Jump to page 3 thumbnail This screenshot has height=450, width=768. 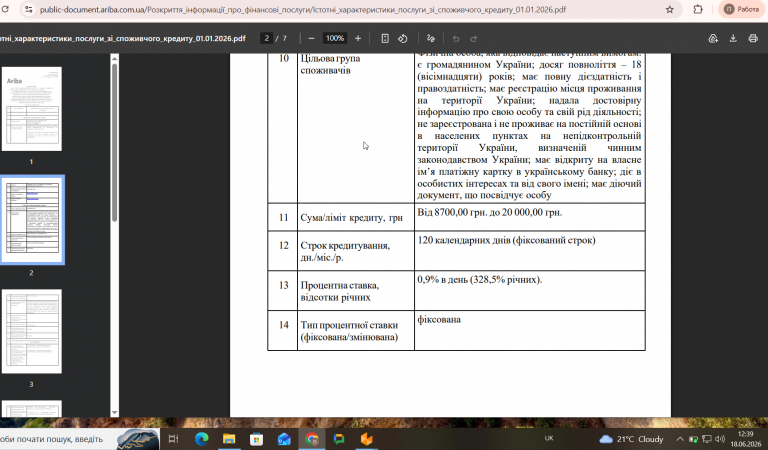click(32, 332)
